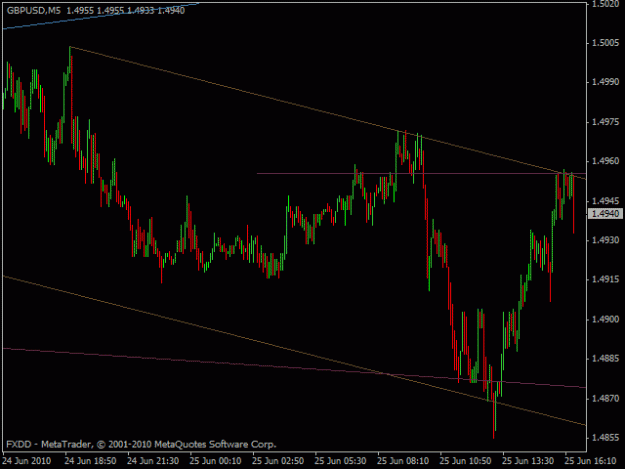The width and height of the screenshot is (625, 469).
Task: Select price axis value 1.4885
Action: (606, 359)
